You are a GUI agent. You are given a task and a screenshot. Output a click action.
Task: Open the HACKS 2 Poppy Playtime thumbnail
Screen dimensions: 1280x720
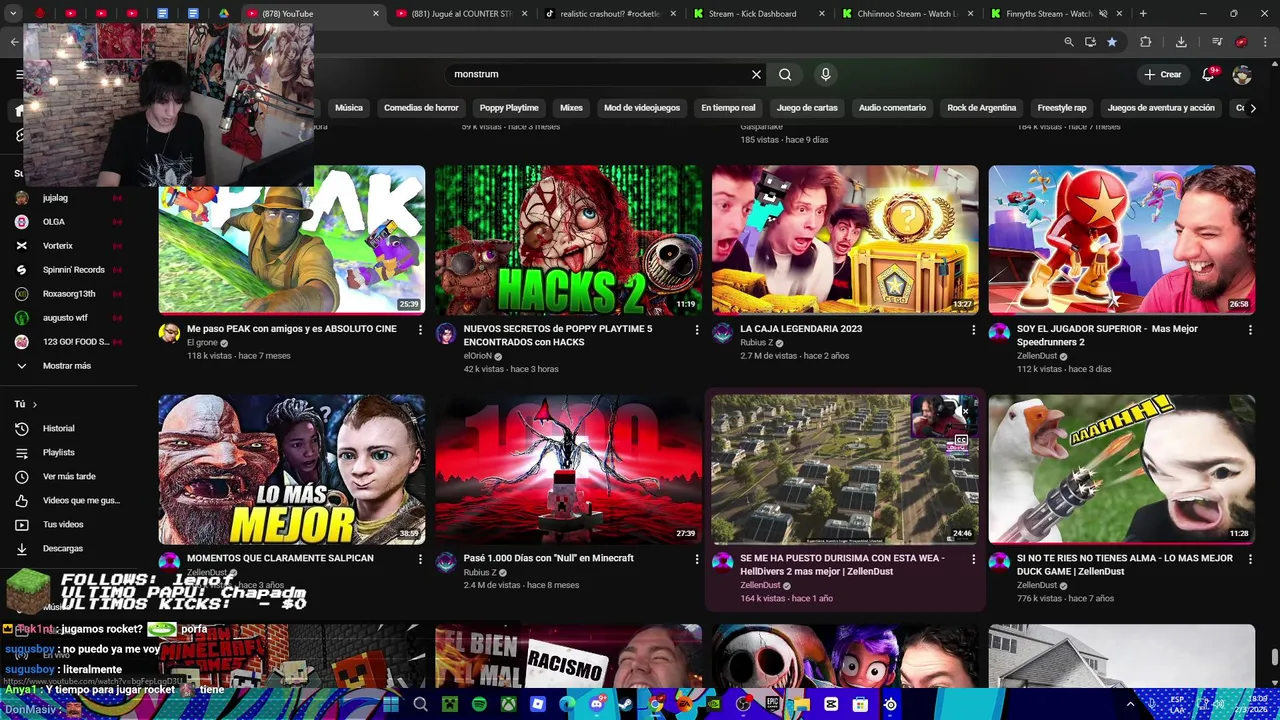point(568,240)
